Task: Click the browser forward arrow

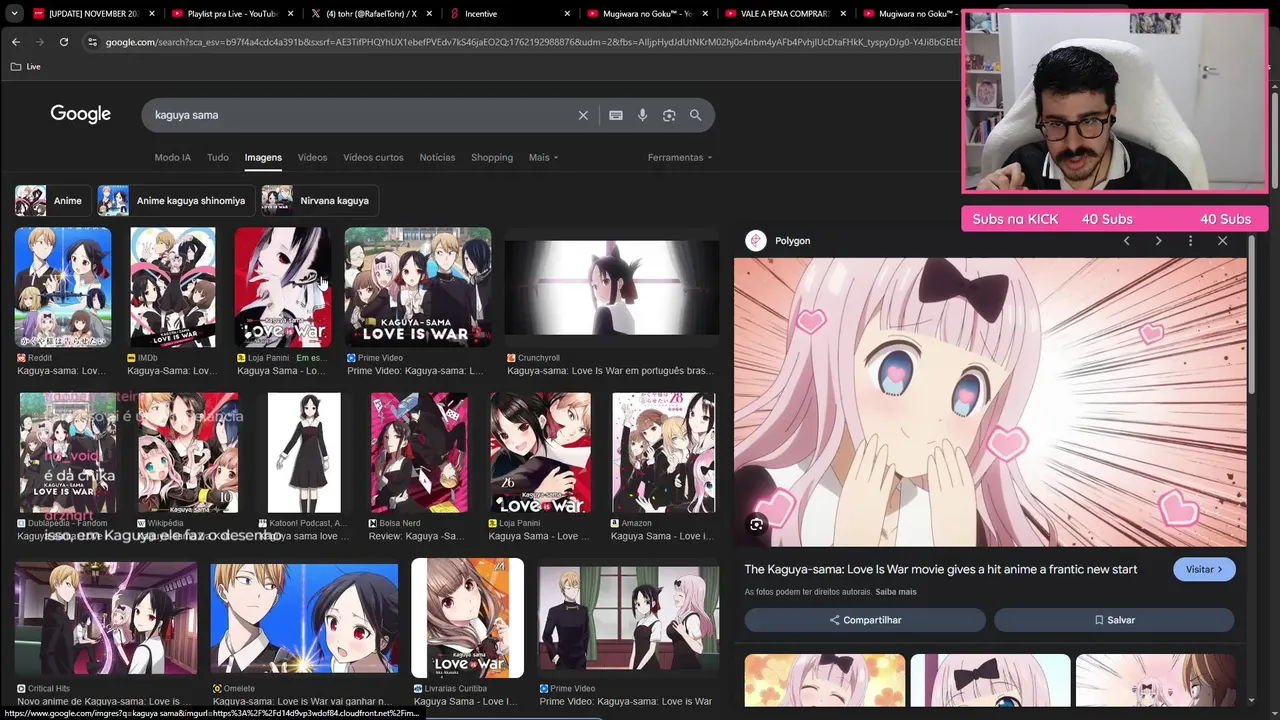Action: (x=40, y=42)
